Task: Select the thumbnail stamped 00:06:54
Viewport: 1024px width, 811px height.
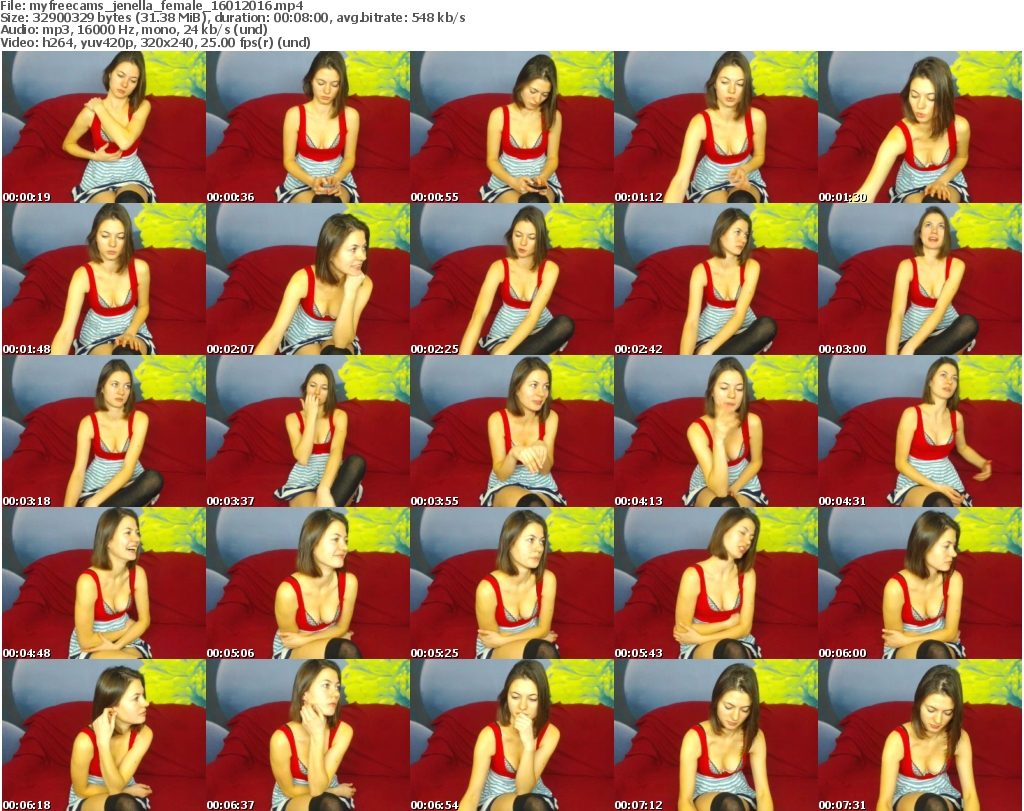Action: pos(512,735)
